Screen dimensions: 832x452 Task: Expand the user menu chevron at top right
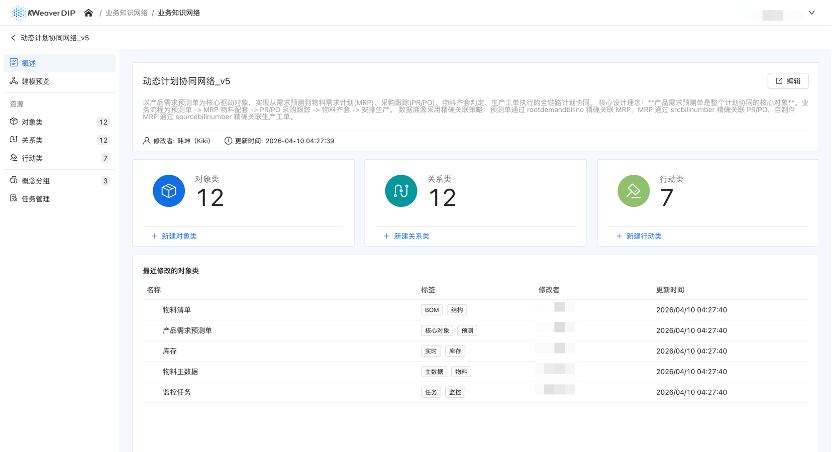coord(811,13)
